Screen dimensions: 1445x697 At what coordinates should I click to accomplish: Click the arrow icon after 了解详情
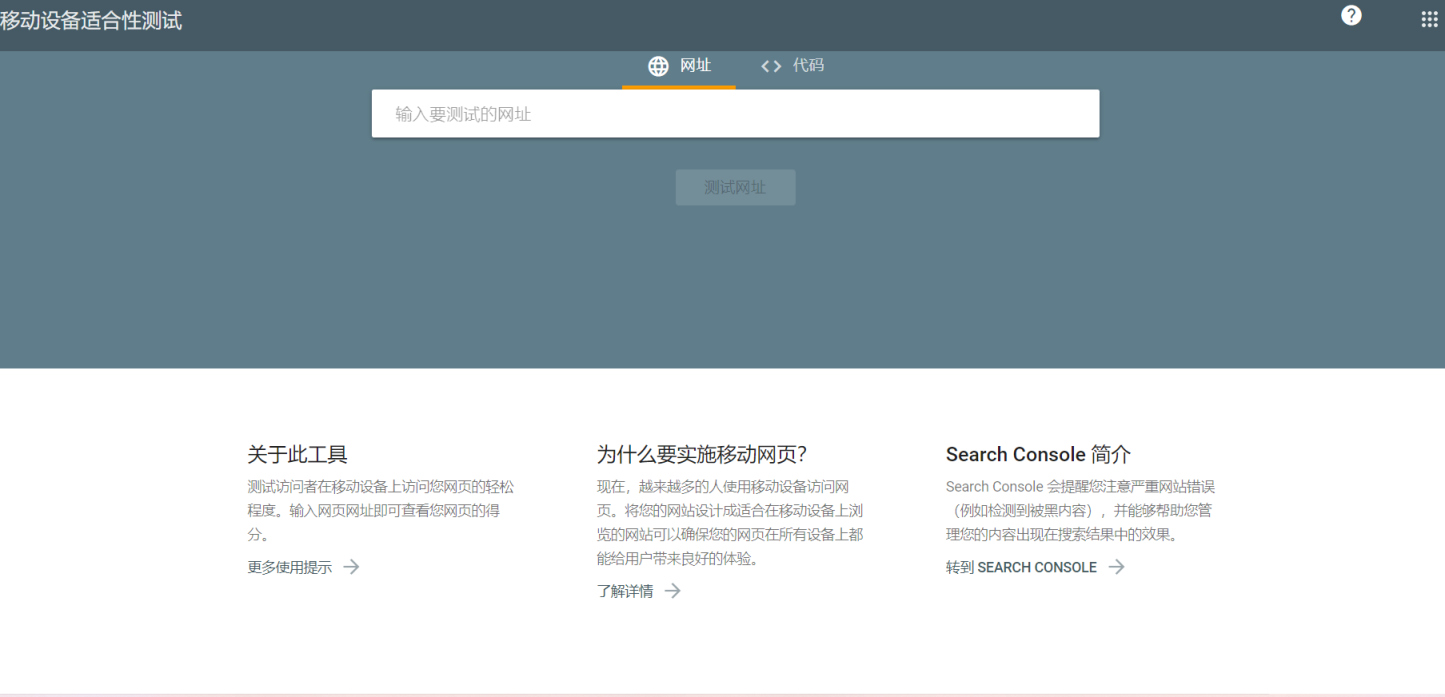click(672, 591)
